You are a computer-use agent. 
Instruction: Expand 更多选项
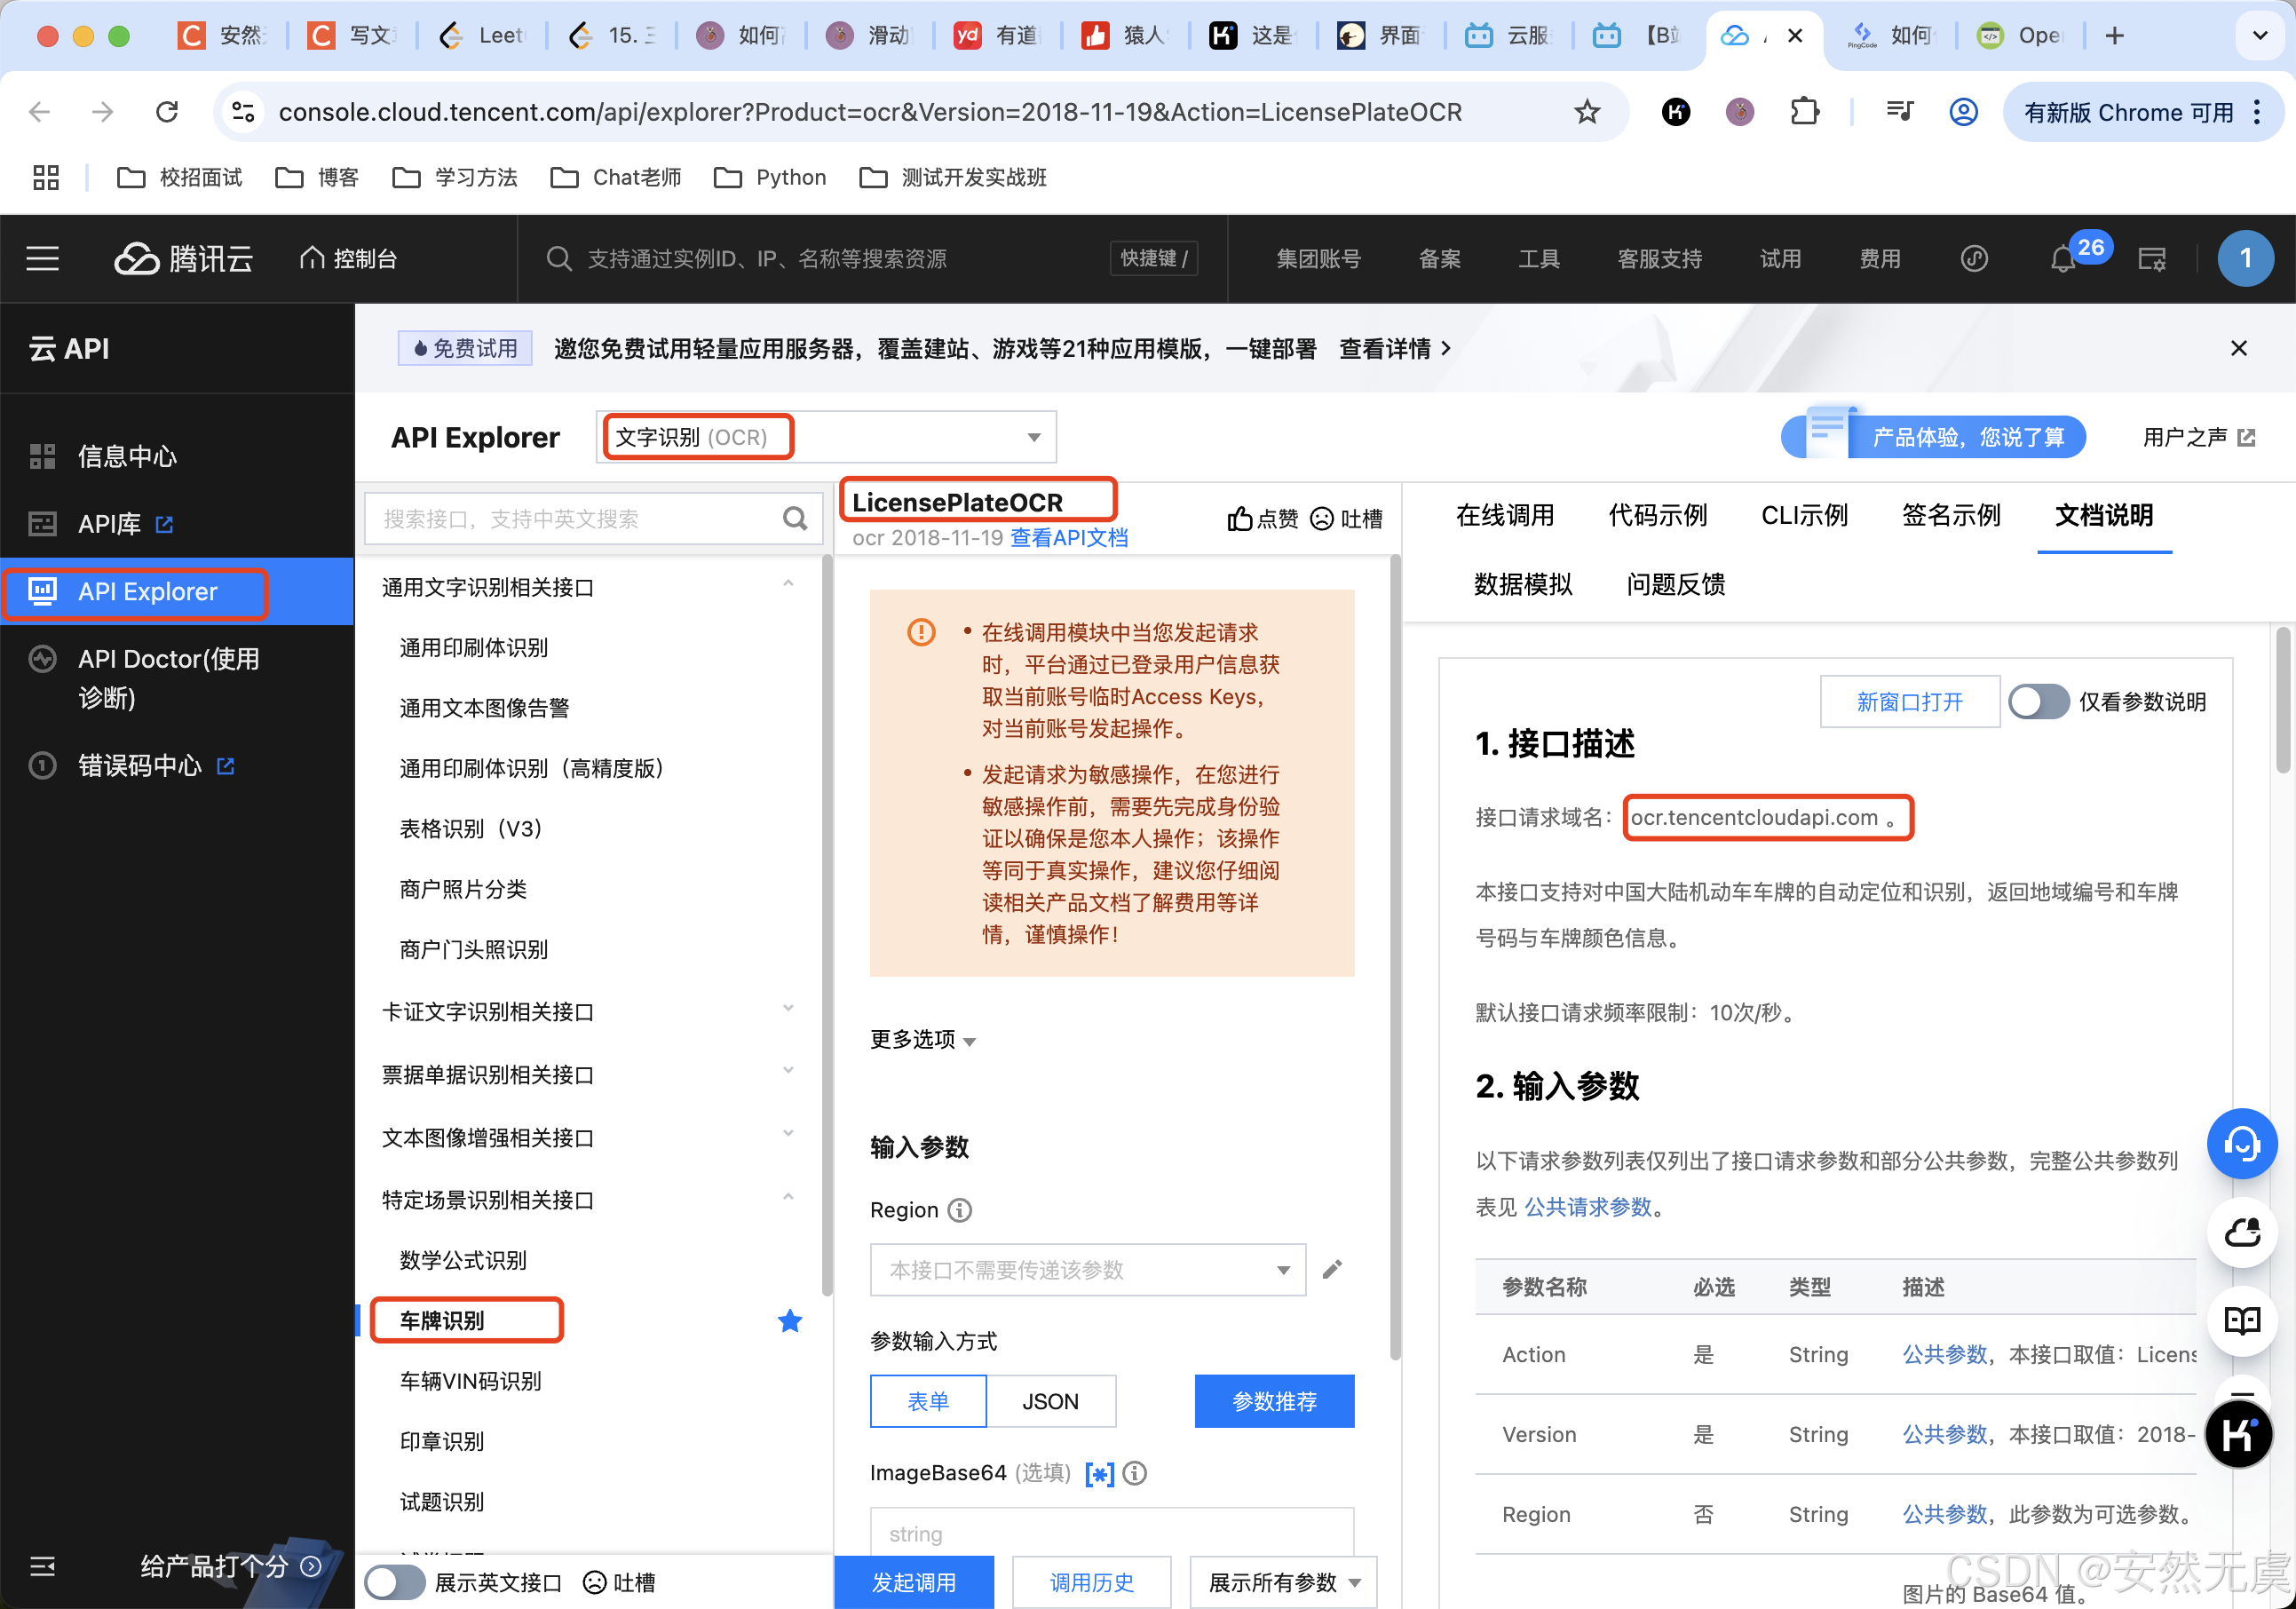click(922, 1040)
